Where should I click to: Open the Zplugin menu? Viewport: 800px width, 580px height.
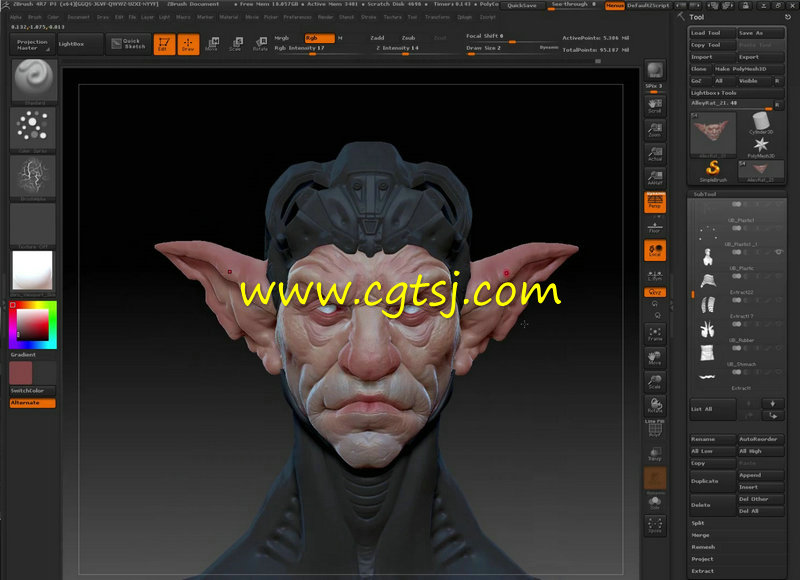[464, 17]
